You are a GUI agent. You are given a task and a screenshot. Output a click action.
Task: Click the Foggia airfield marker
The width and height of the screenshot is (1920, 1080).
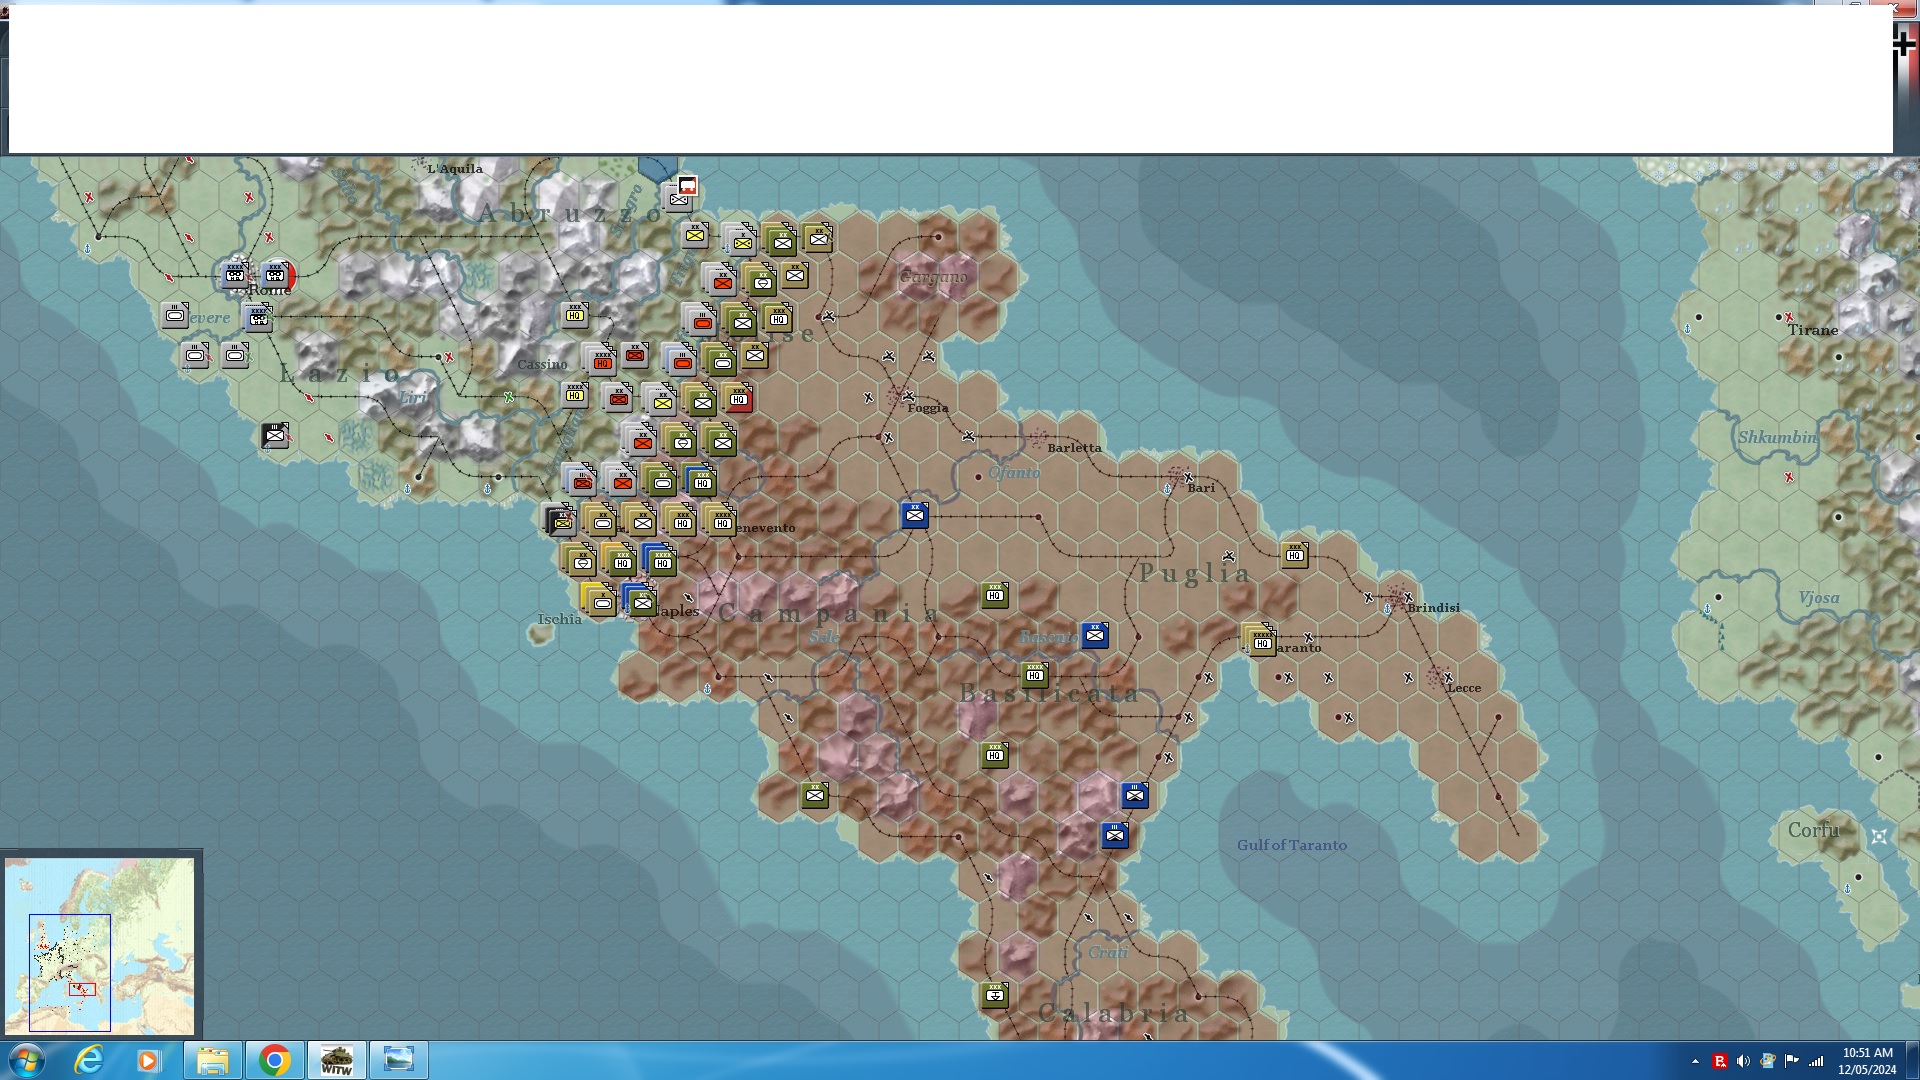[x=908, y=396]
